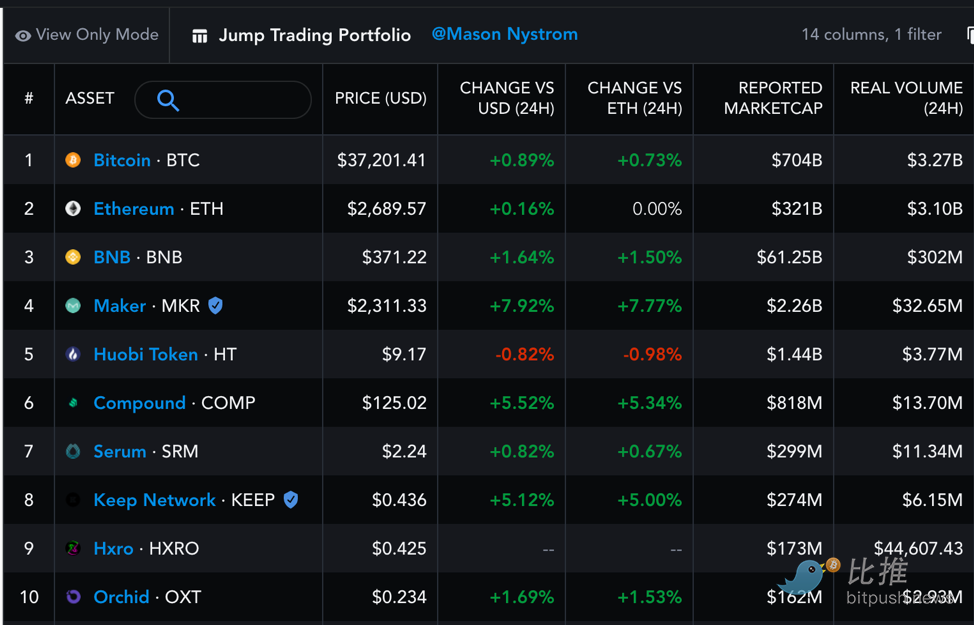Open the @Mason Nystrom profile link
Viewport: 974px width, 625px height.
tap(504, 34)
